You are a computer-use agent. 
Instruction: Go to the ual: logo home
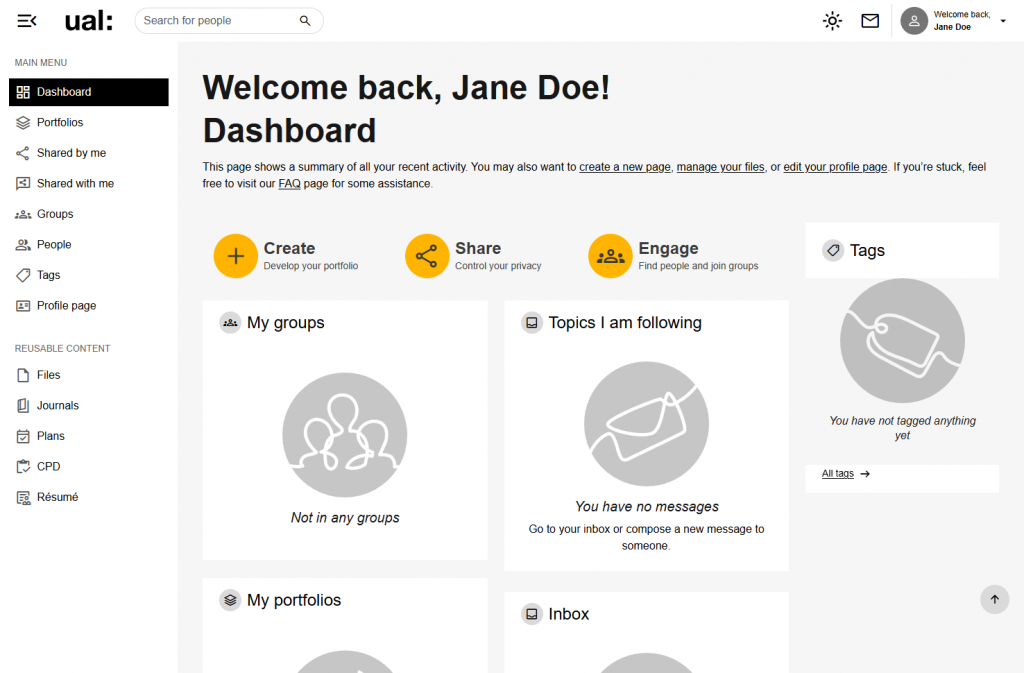89,21
